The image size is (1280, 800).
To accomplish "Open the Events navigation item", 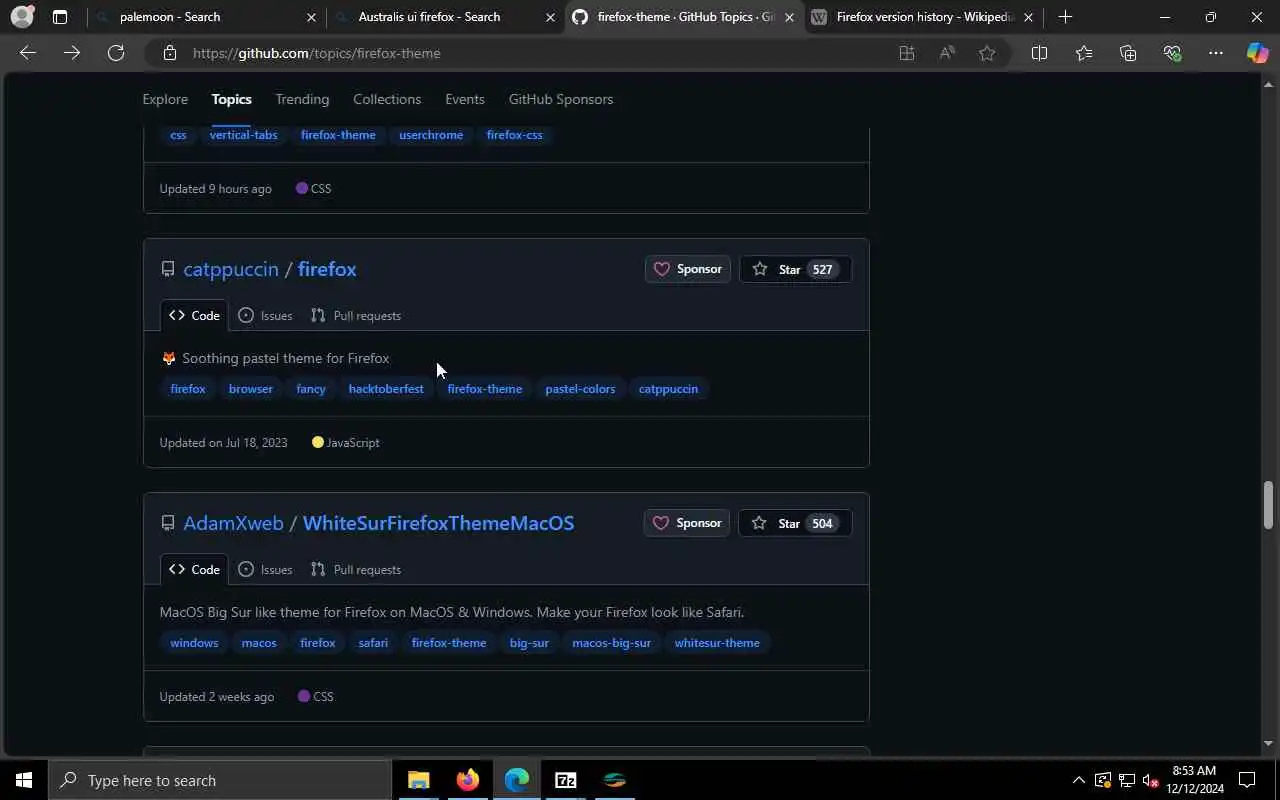I will 465,99.
